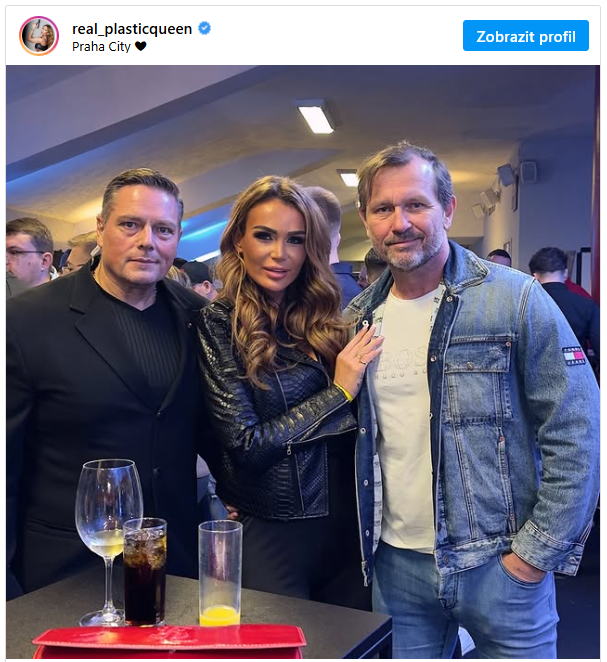Click the black heart emoji beside Praha City
Viewport: 607px width, 662px height.
tap(141, 46)
